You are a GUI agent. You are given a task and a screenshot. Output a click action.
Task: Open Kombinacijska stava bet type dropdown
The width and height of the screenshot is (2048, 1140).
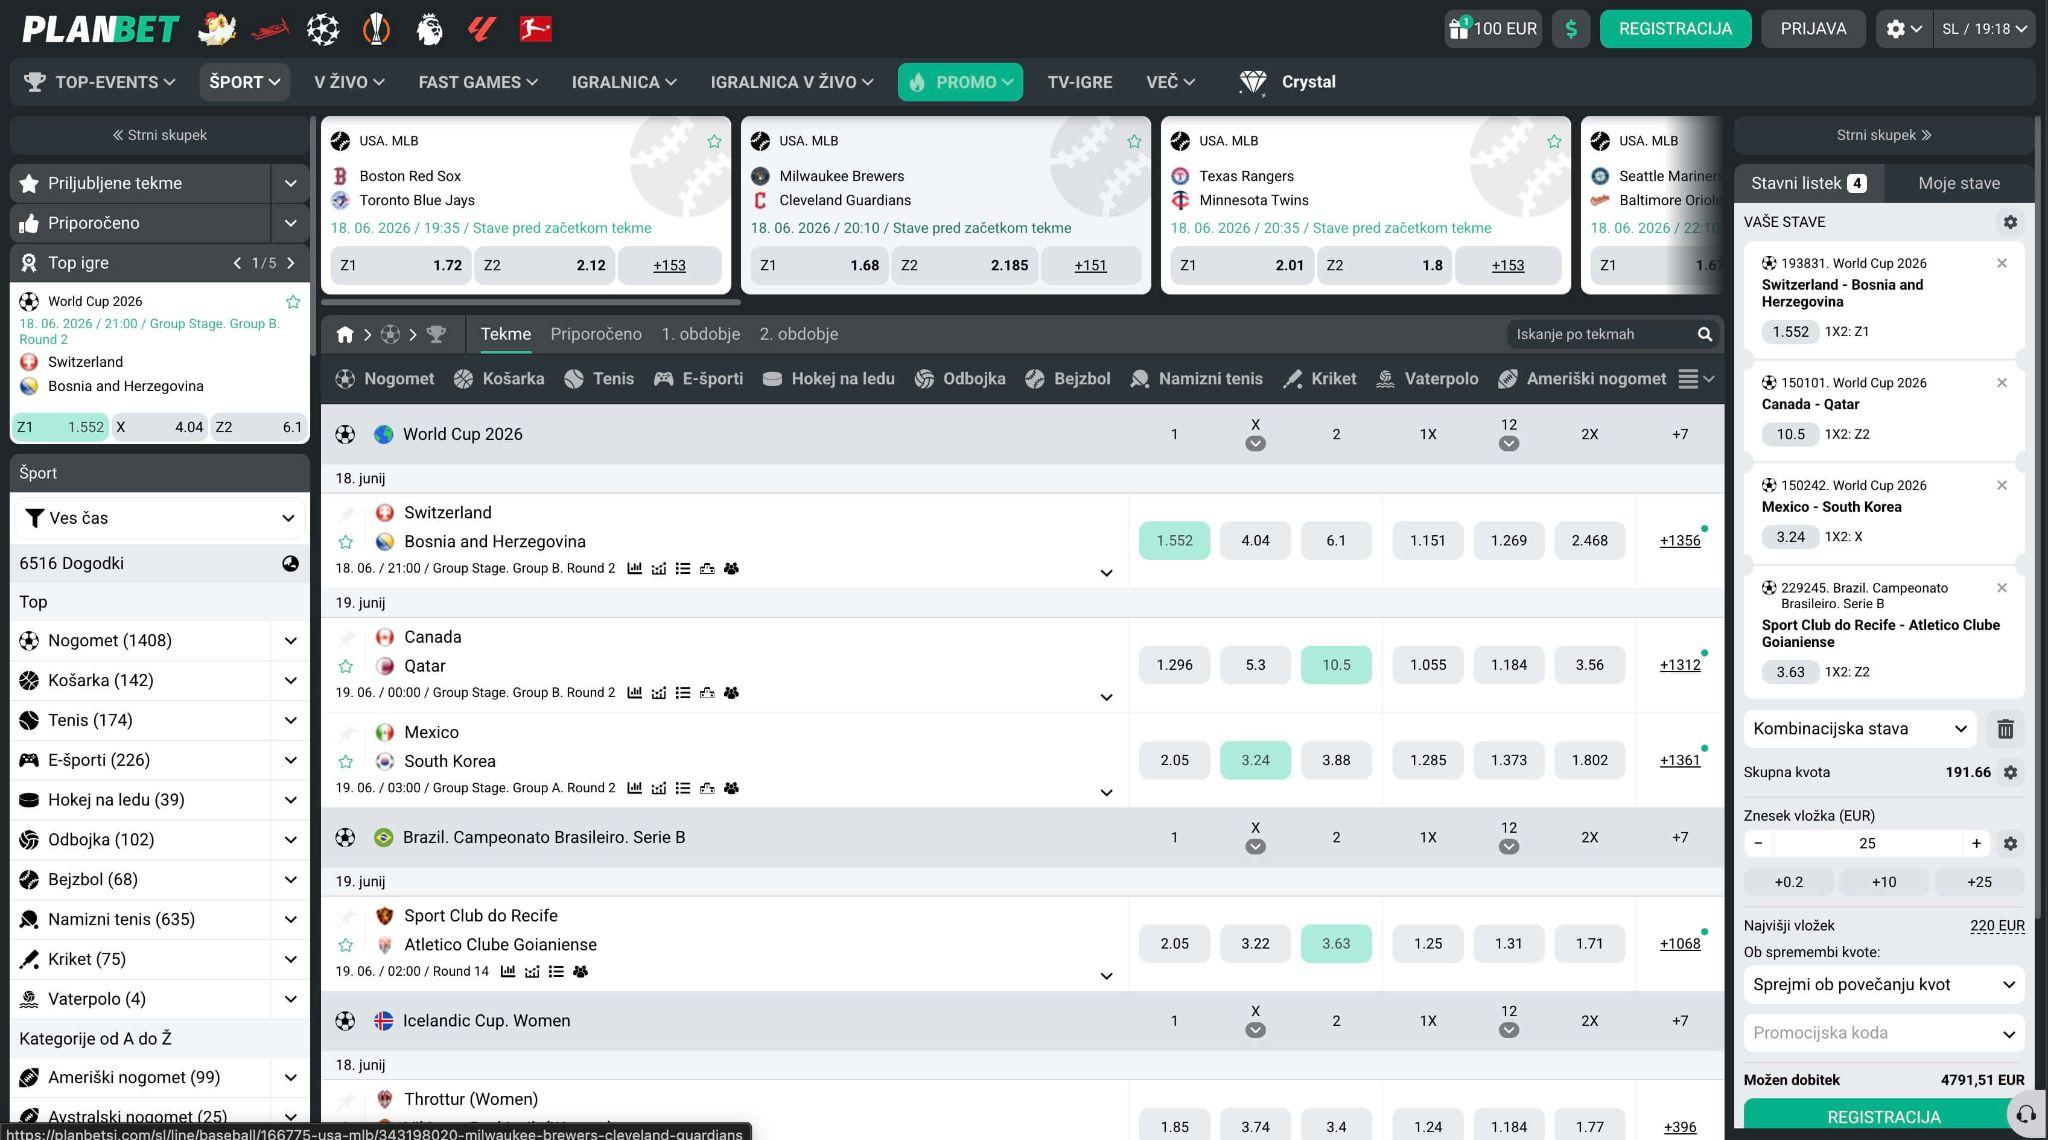point(1860,728)
